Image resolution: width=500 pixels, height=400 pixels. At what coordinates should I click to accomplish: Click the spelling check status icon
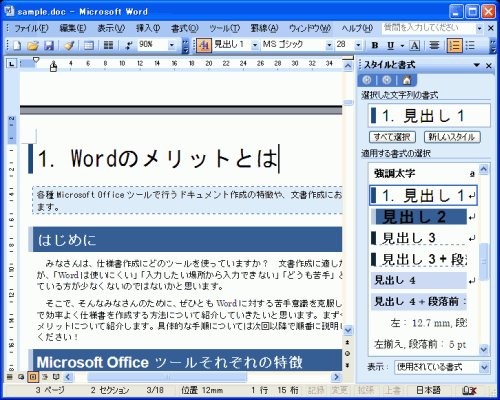pos(469,390)
